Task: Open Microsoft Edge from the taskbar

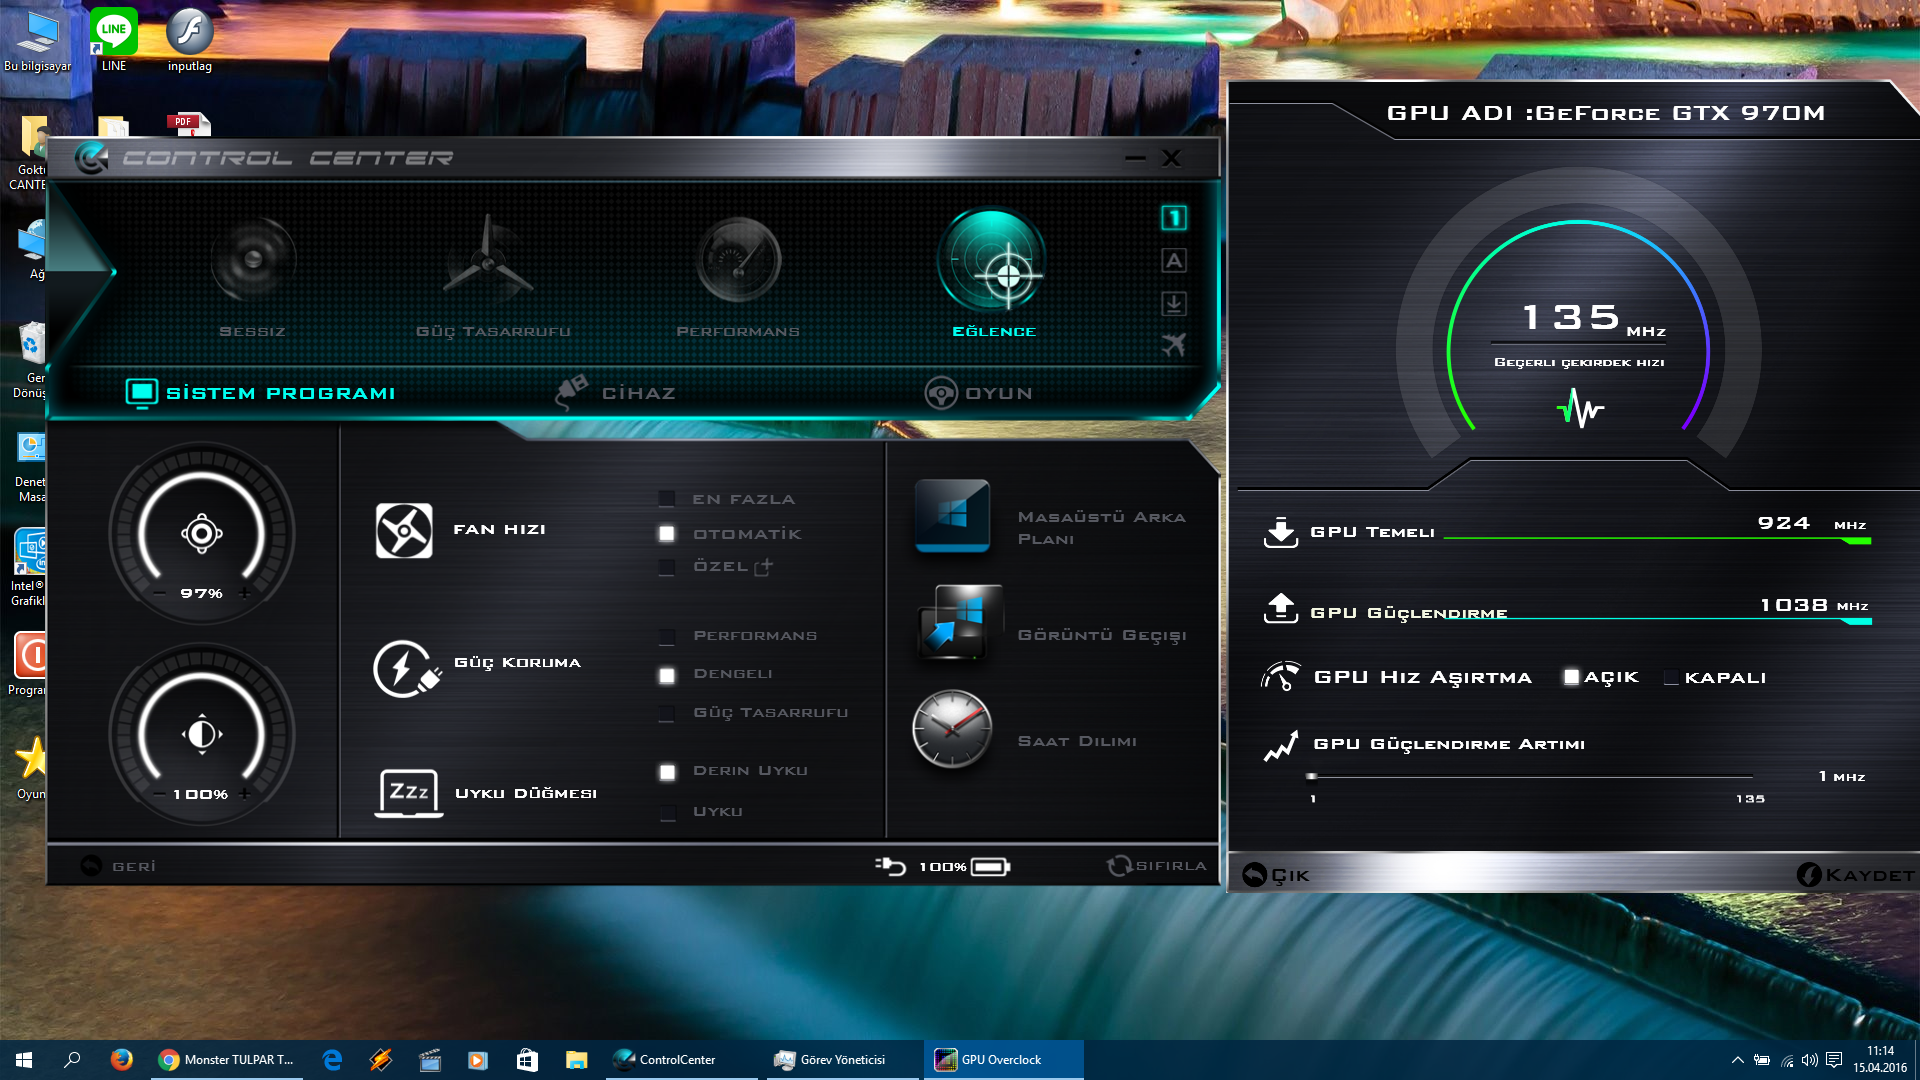Action: click(x=333, y=1060)
